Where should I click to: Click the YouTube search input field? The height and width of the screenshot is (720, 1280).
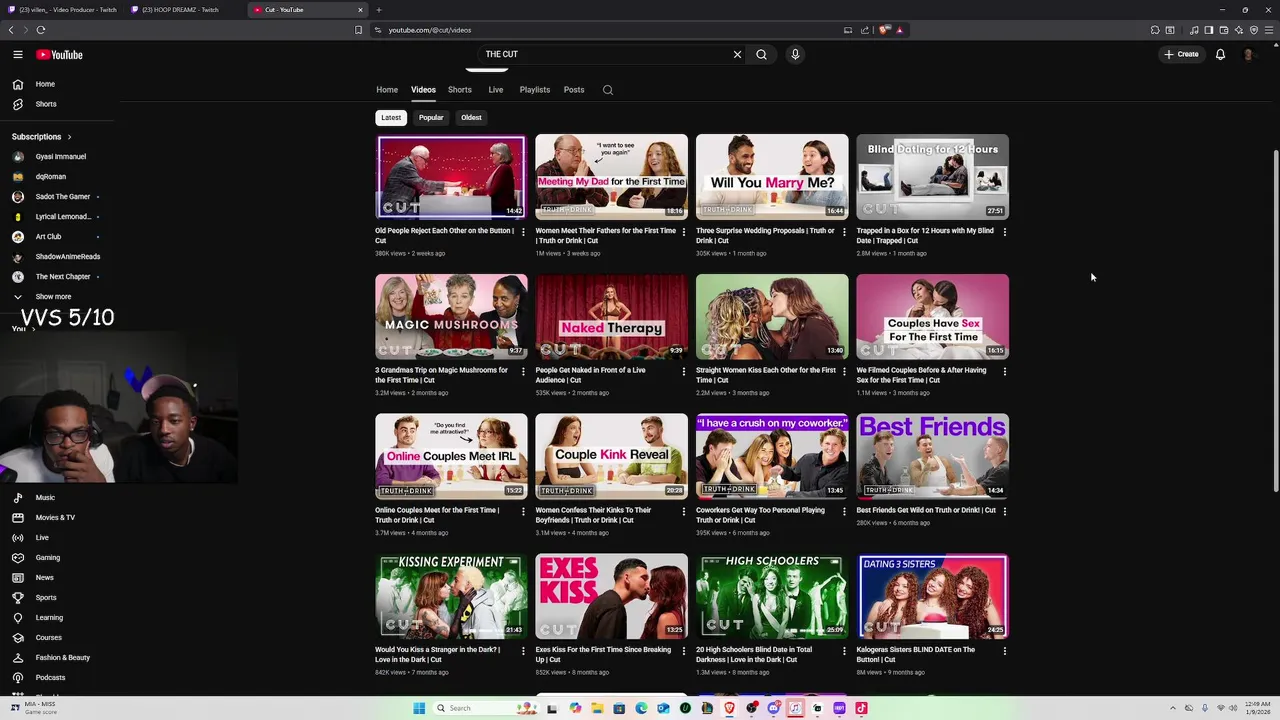click(605, 55)
